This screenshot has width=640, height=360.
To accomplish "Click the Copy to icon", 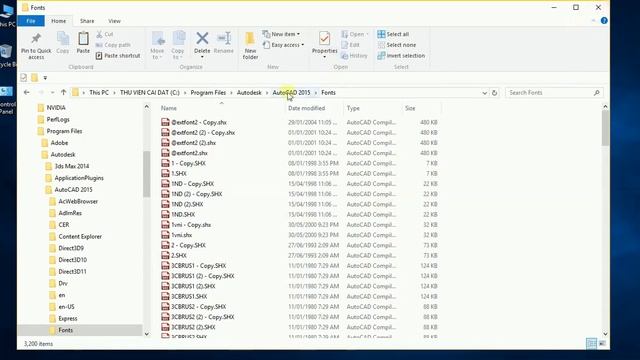I will (x=178, y=39).
